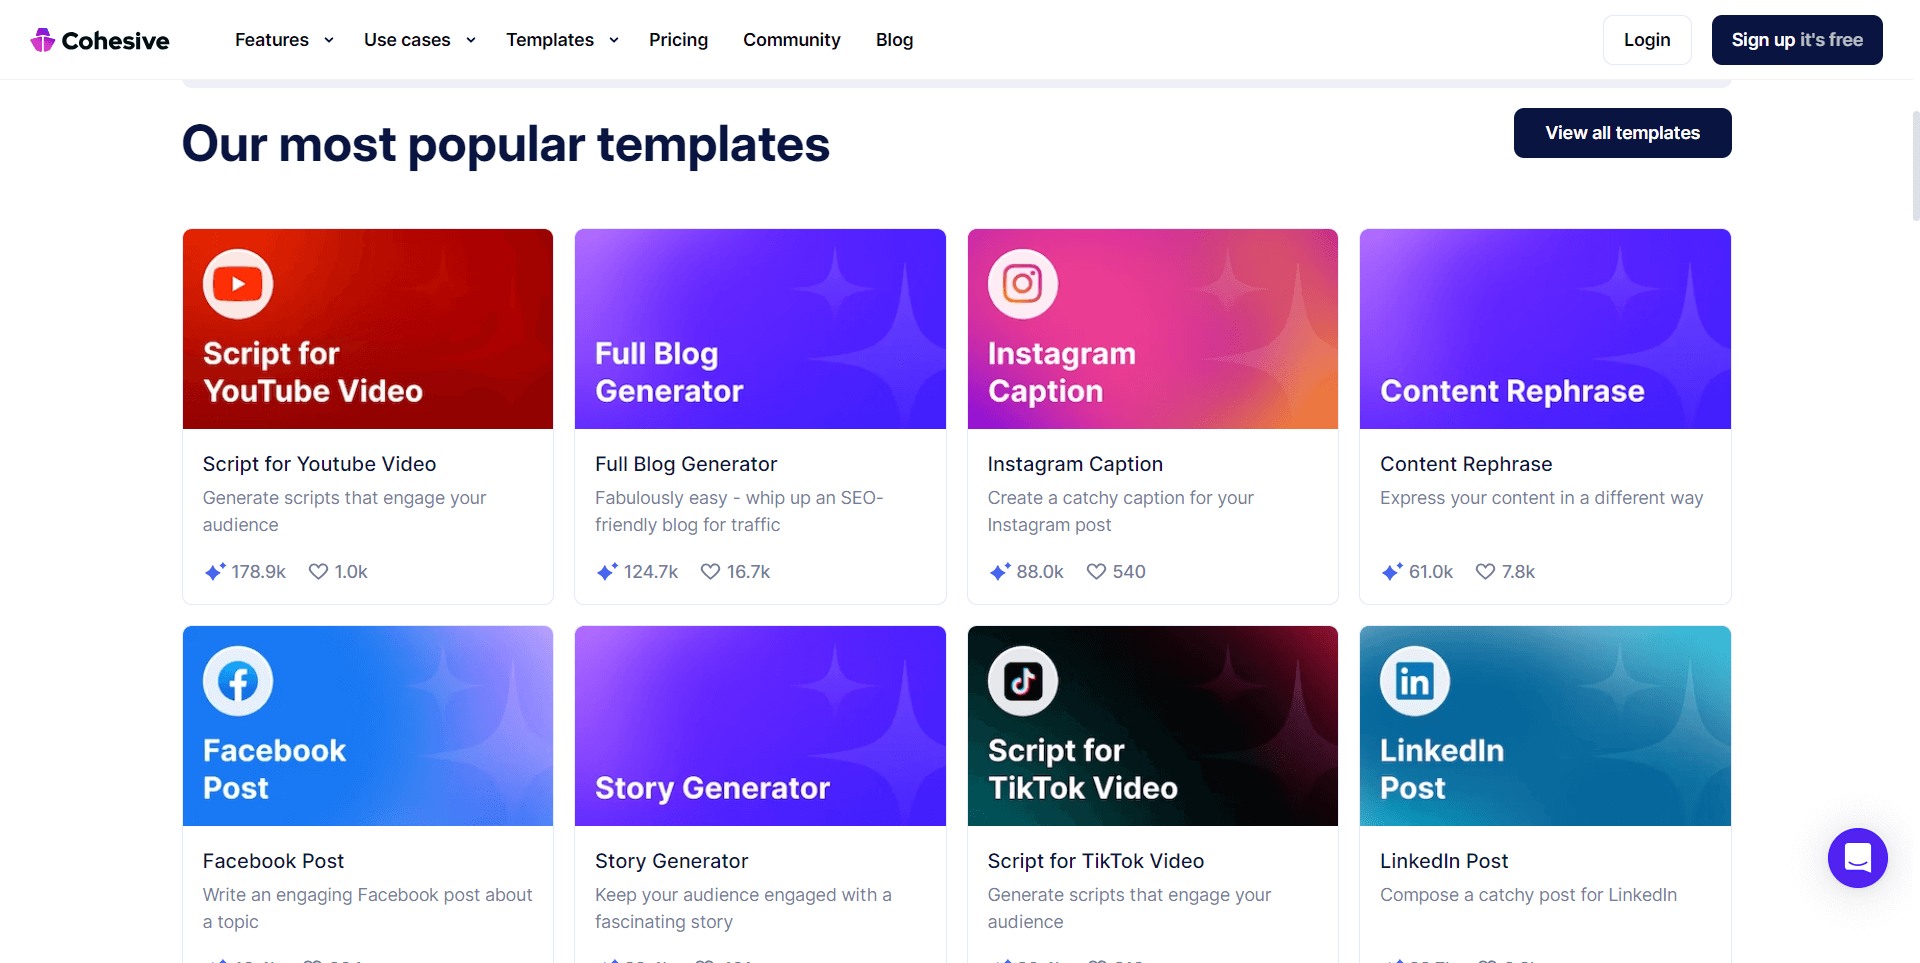Select the red Script for YouTube Video banner
The image size is (1920, 963).
(x=368, y=329)
